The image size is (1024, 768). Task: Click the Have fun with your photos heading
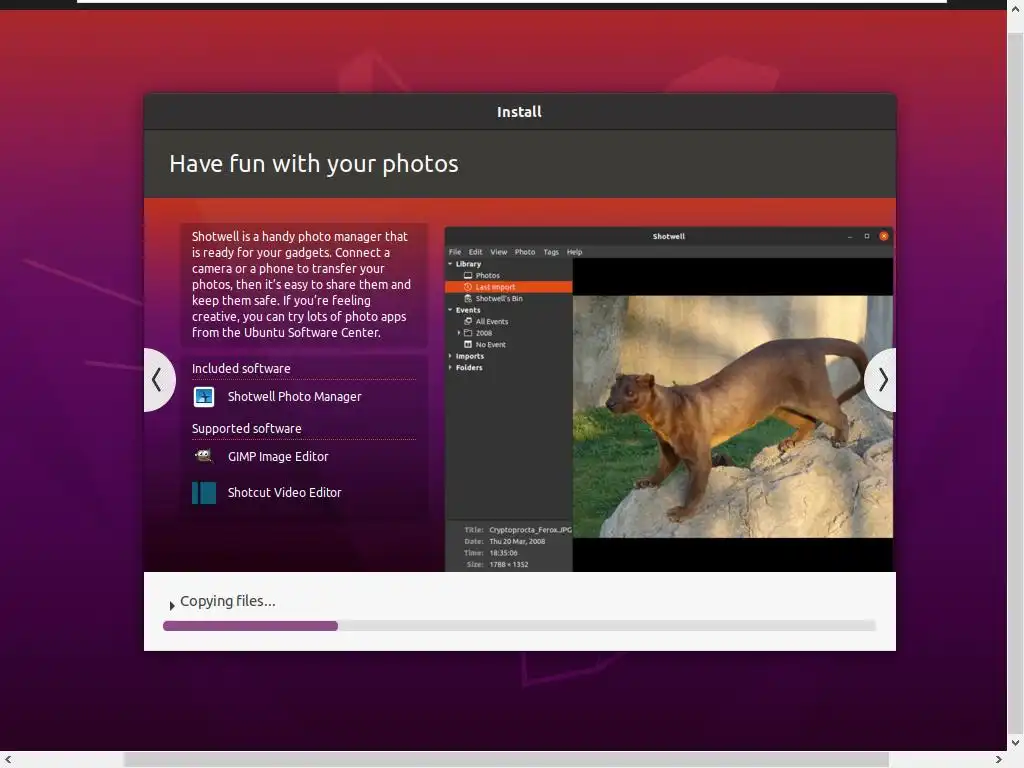pos(314,164)
